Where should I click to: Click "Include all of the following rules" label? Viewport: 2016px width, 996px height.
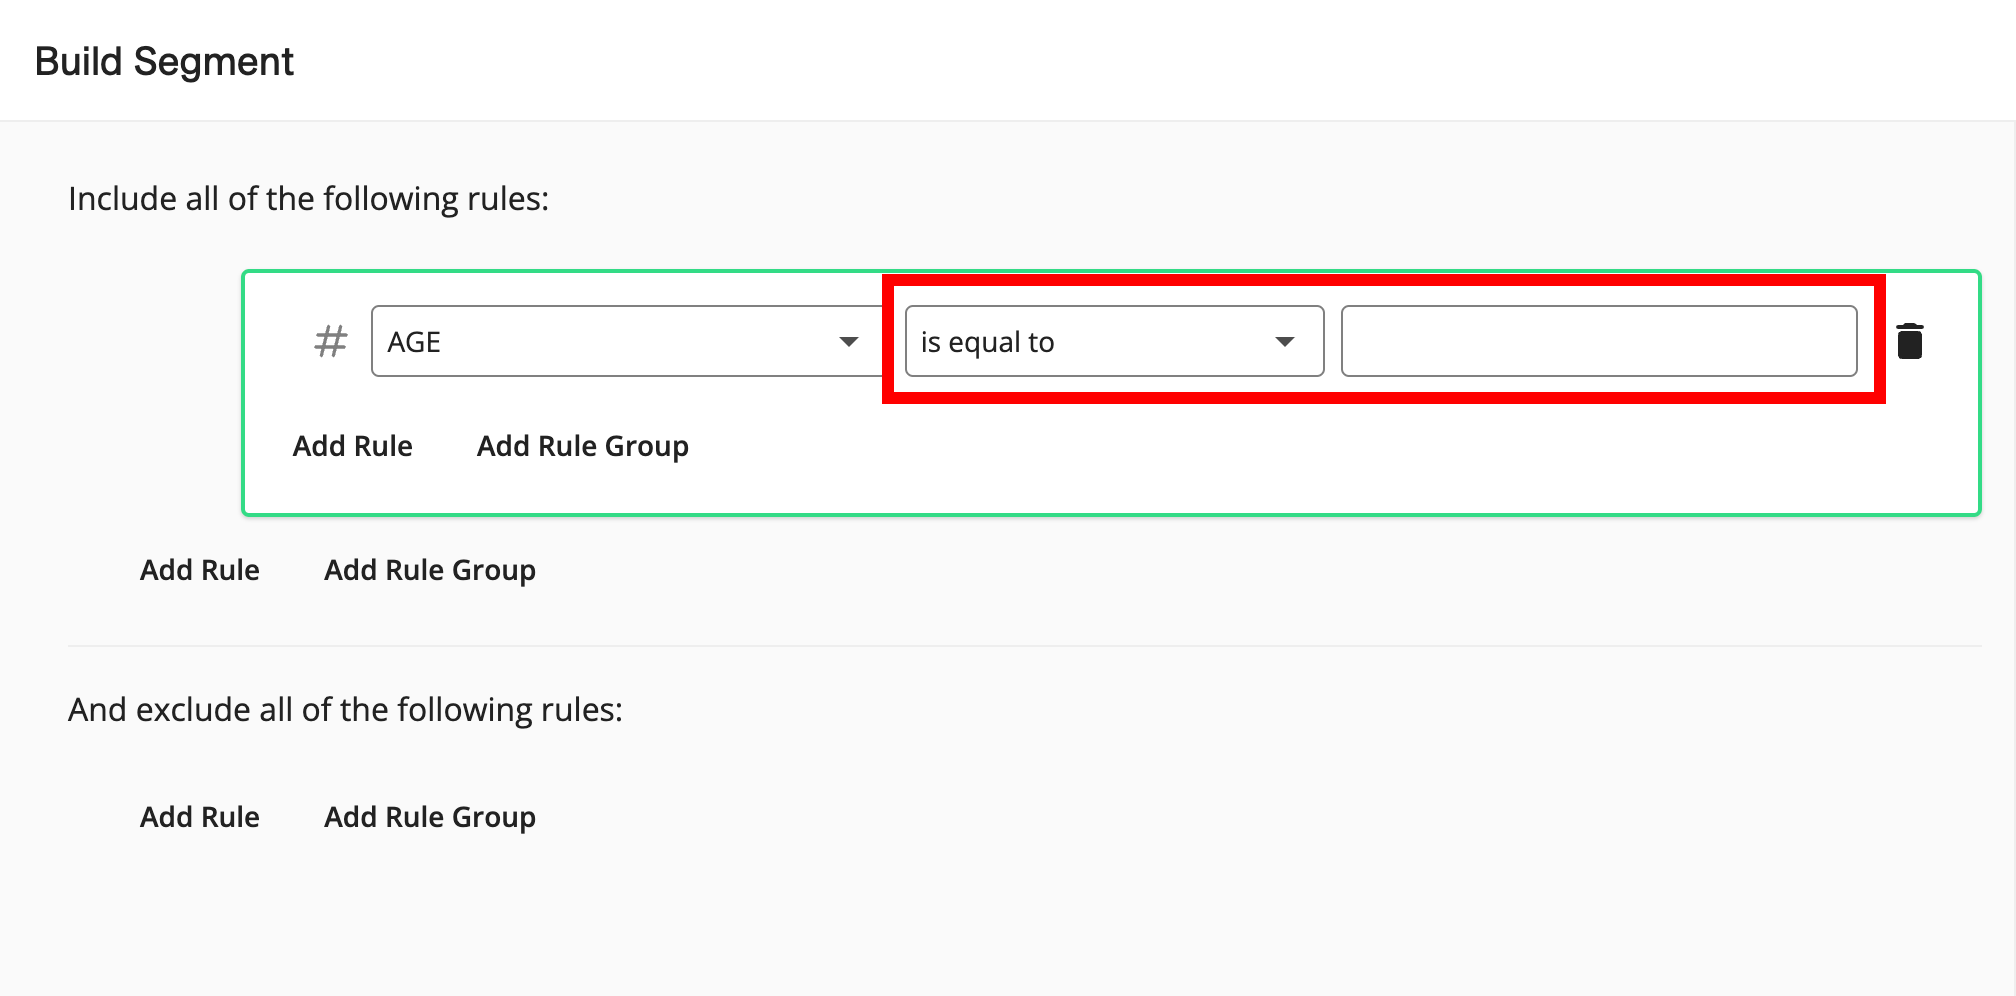point(308,199)
